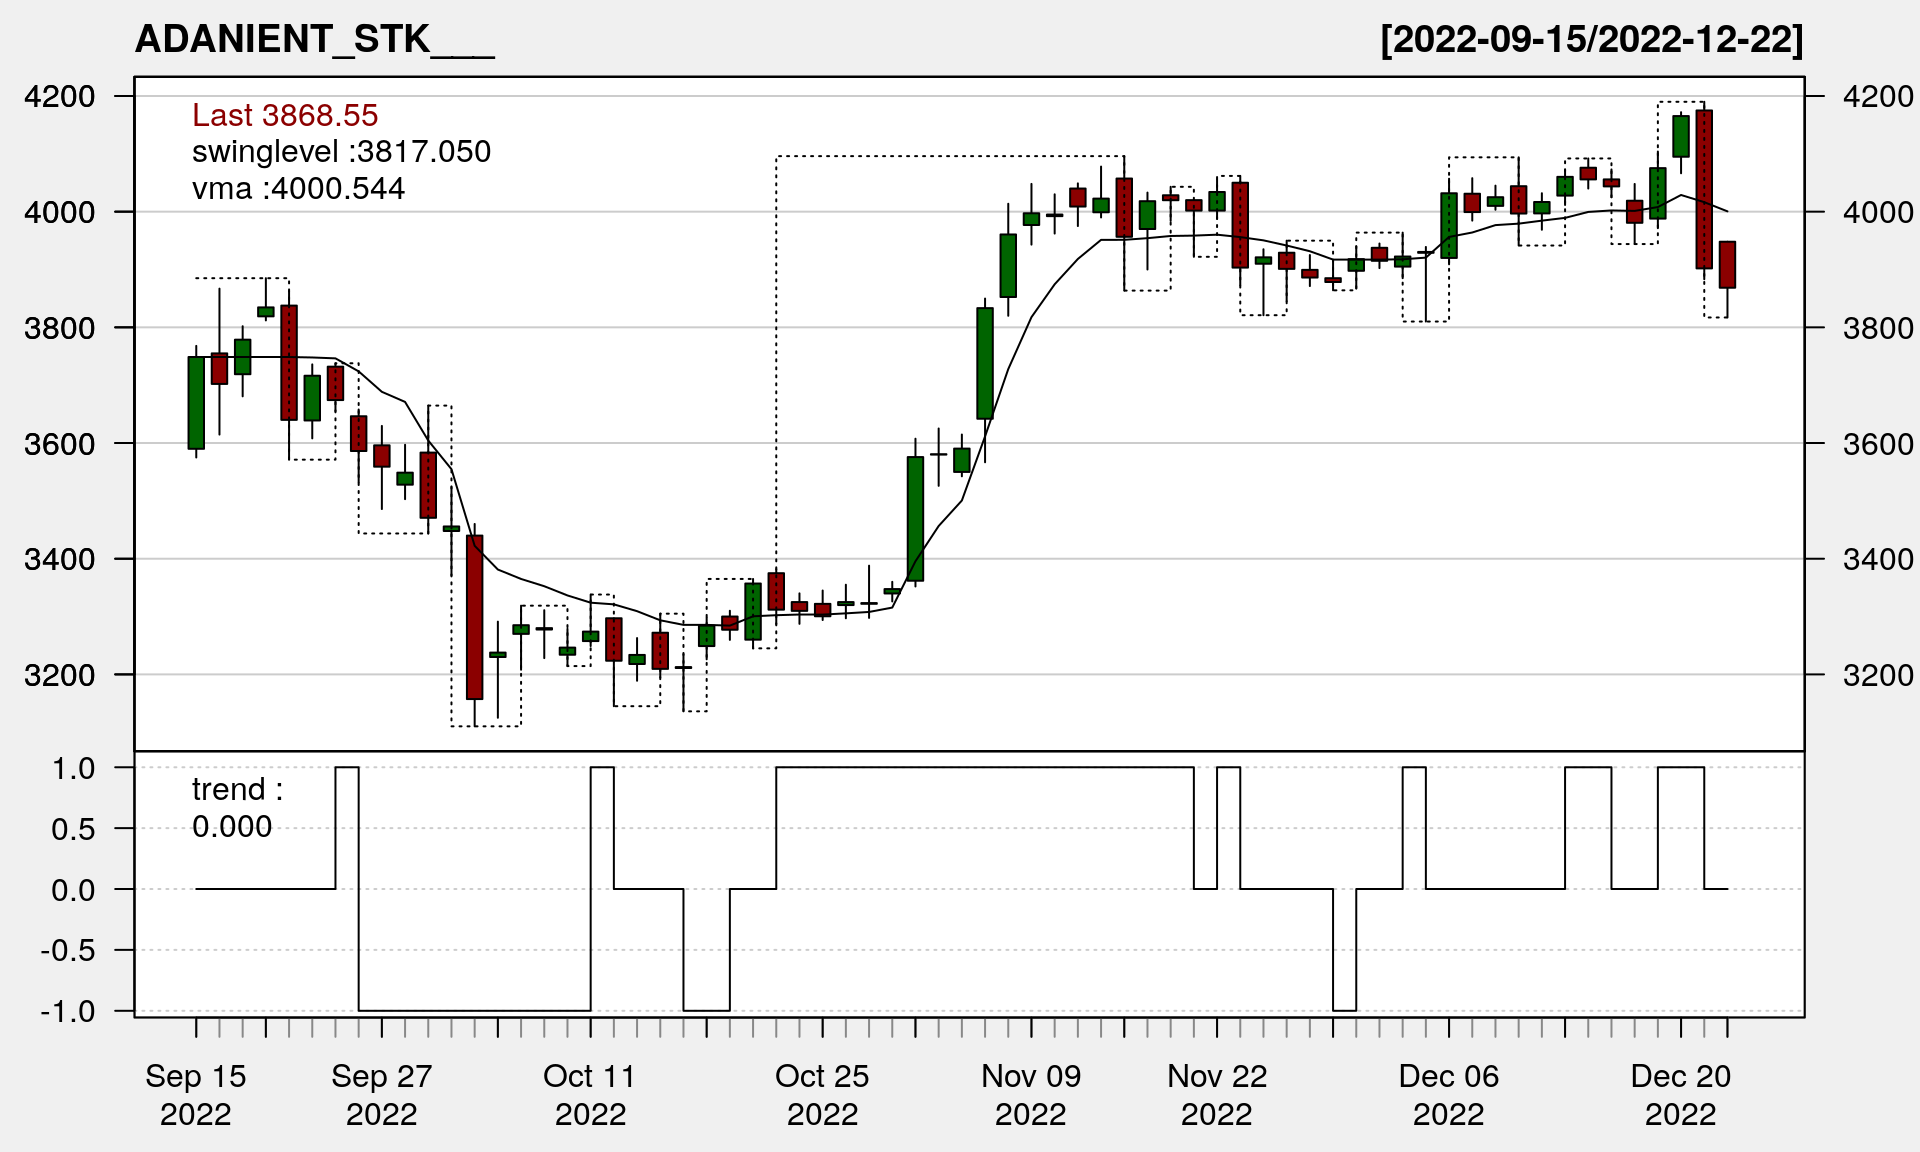Viewport: 1920px width, 1152px height.
Task: Click the Nov 09 2022 axis label
Action: (x=1031, y=1094)
